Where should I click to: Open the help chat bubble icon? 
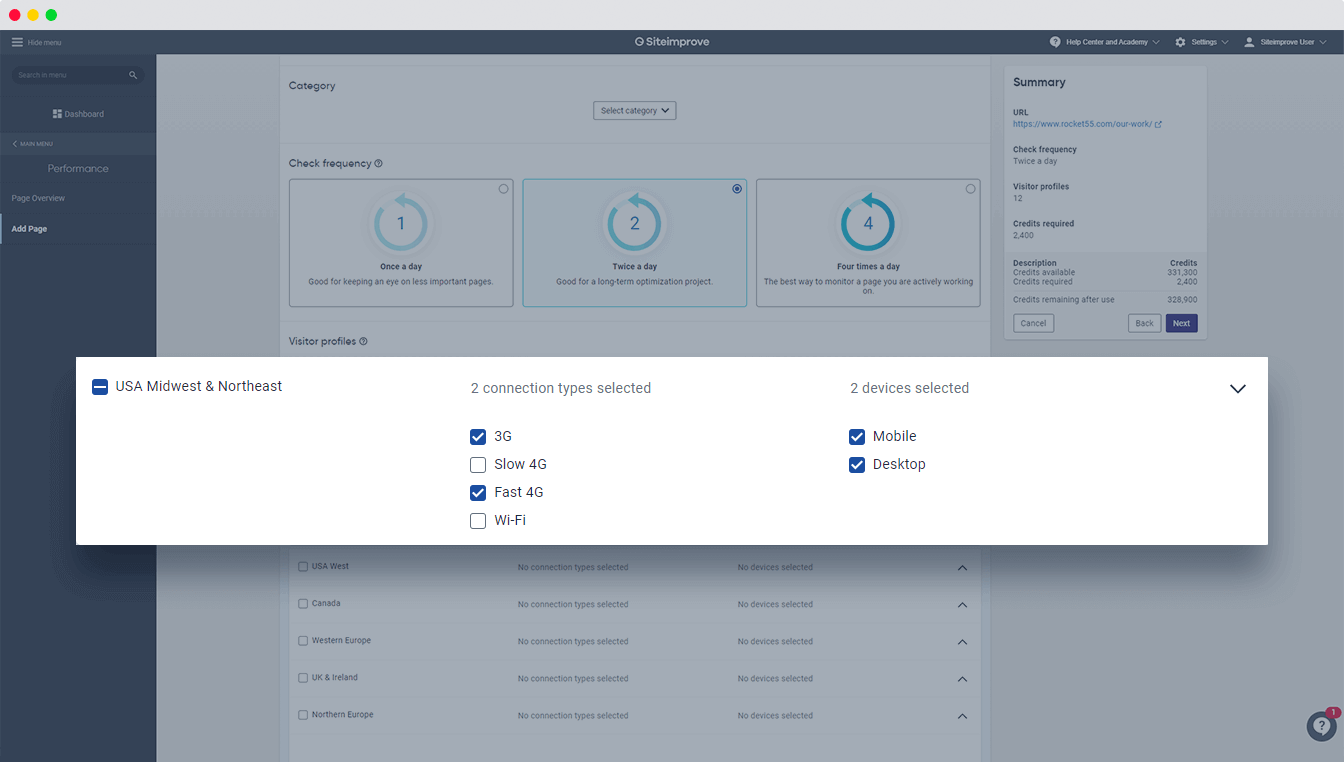[1321, 726]
